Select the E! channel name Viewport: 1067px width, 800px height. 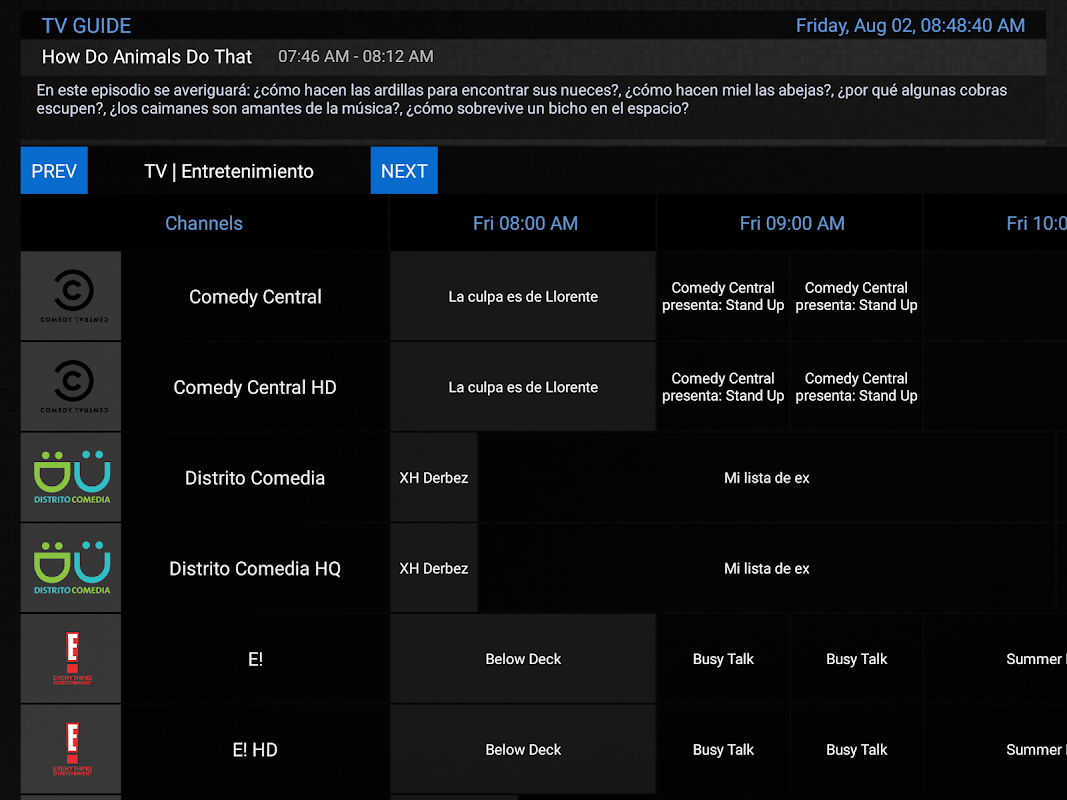(255, 659)
